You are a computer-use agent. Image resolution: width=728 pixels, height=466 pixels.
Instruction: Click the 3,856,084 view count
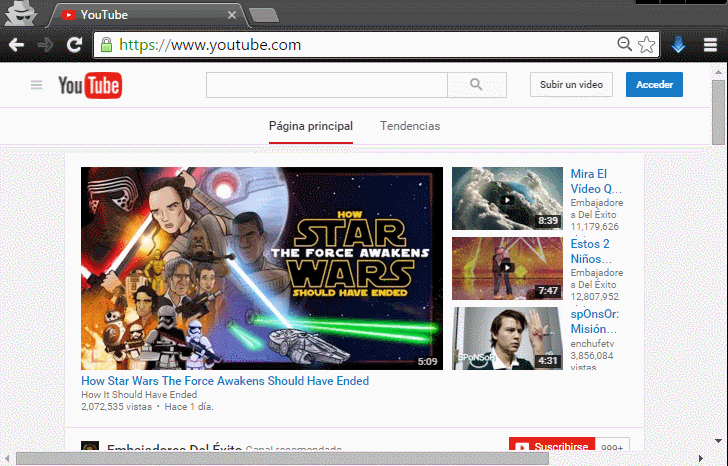(592, 356)
